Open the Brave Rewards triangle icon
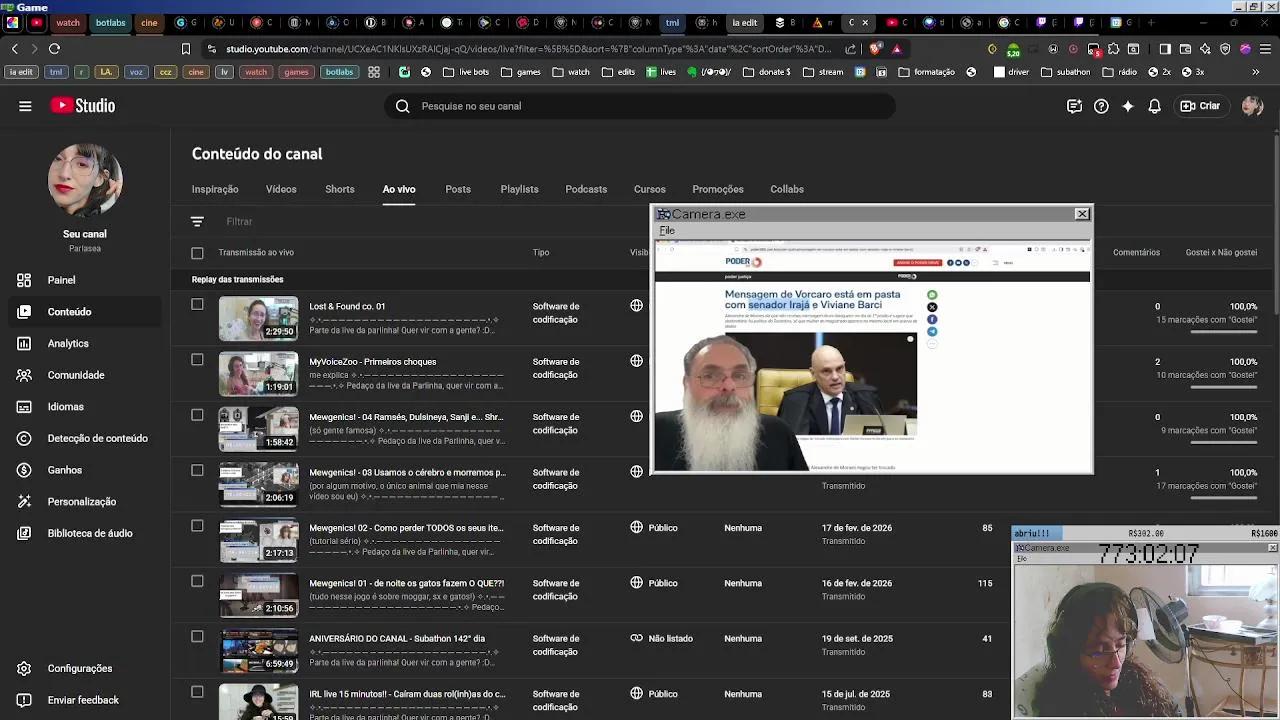Screen dimensions: 1280x720 (896, 48)
